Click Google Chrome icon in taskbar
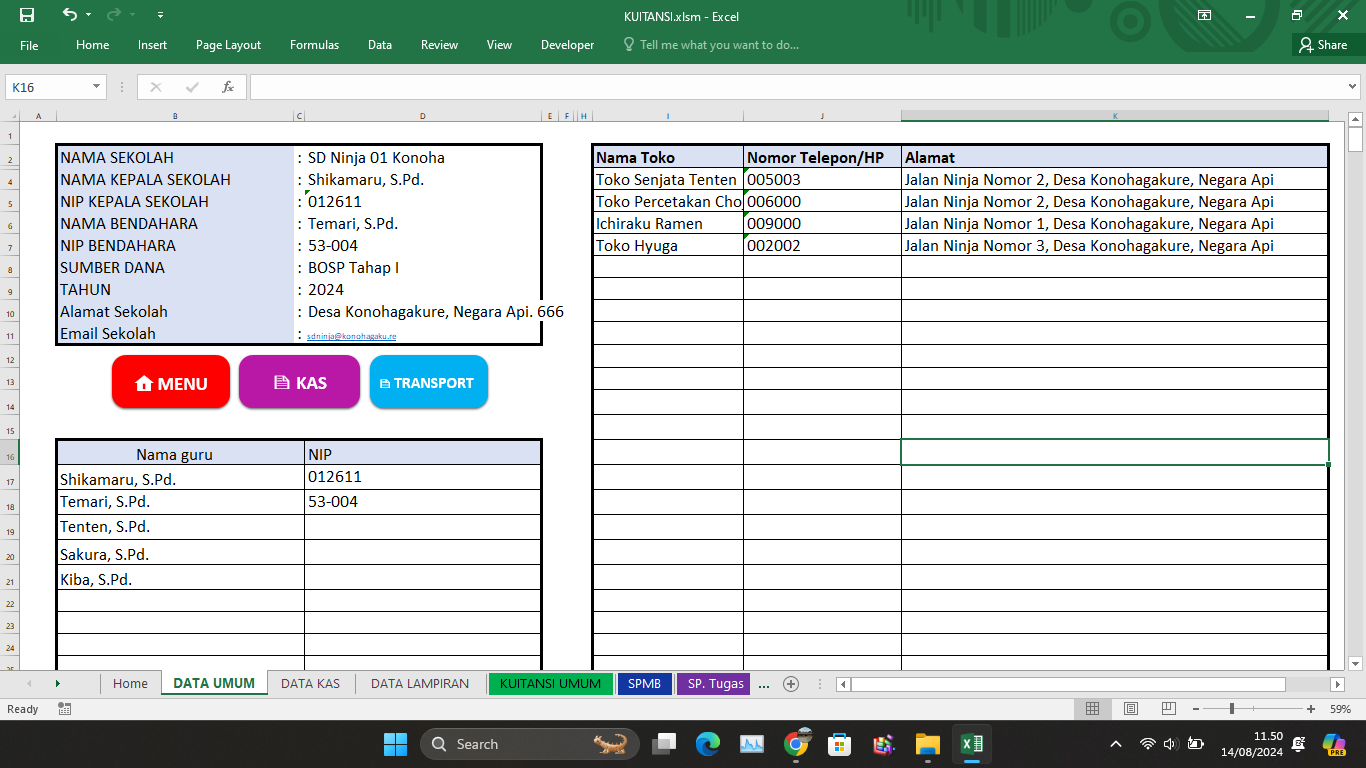 [797, 744]
